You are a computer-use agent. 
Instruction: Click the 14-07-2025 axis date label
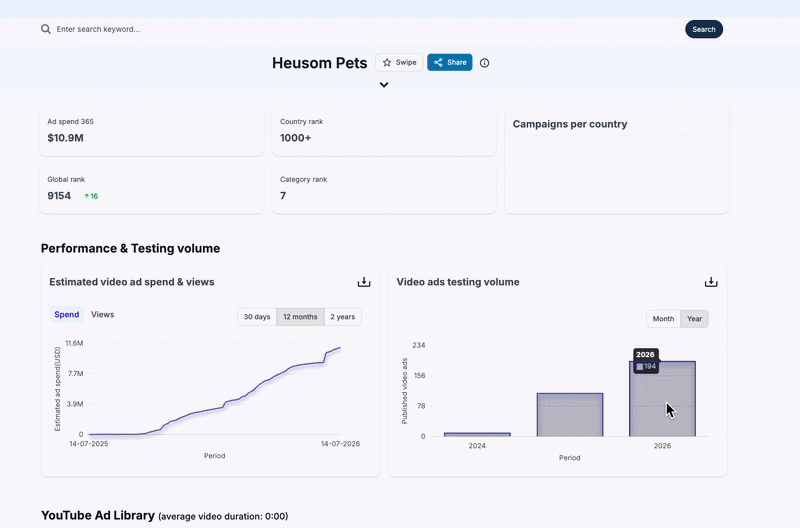coord(89,444)
